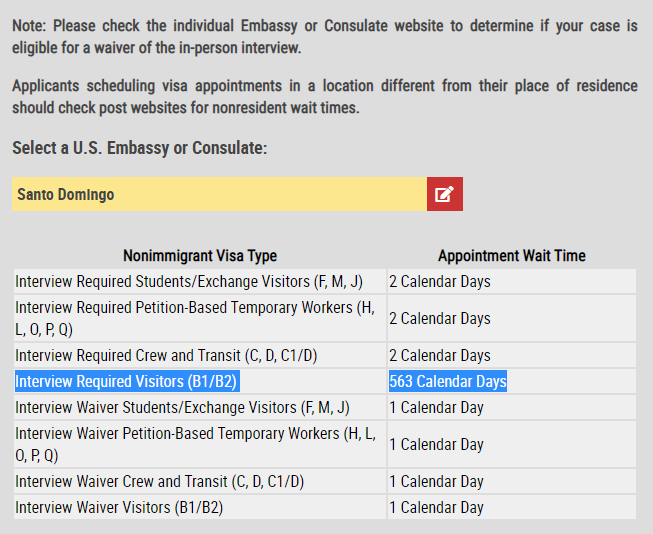Click the Select a U.S. Embassy or Consulate label
The image size is (653, 534).
(x=140, y=148)
